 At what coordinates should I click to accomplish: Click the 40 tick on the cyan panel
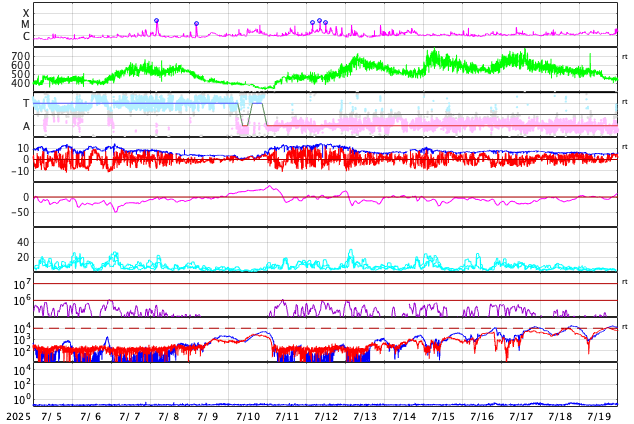[23, 242]
